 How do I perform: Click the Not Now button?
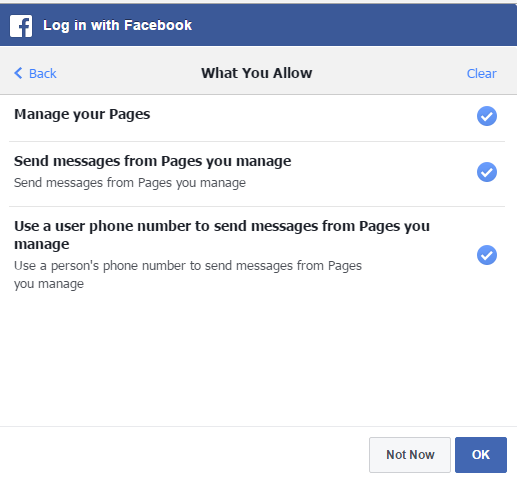410,455
